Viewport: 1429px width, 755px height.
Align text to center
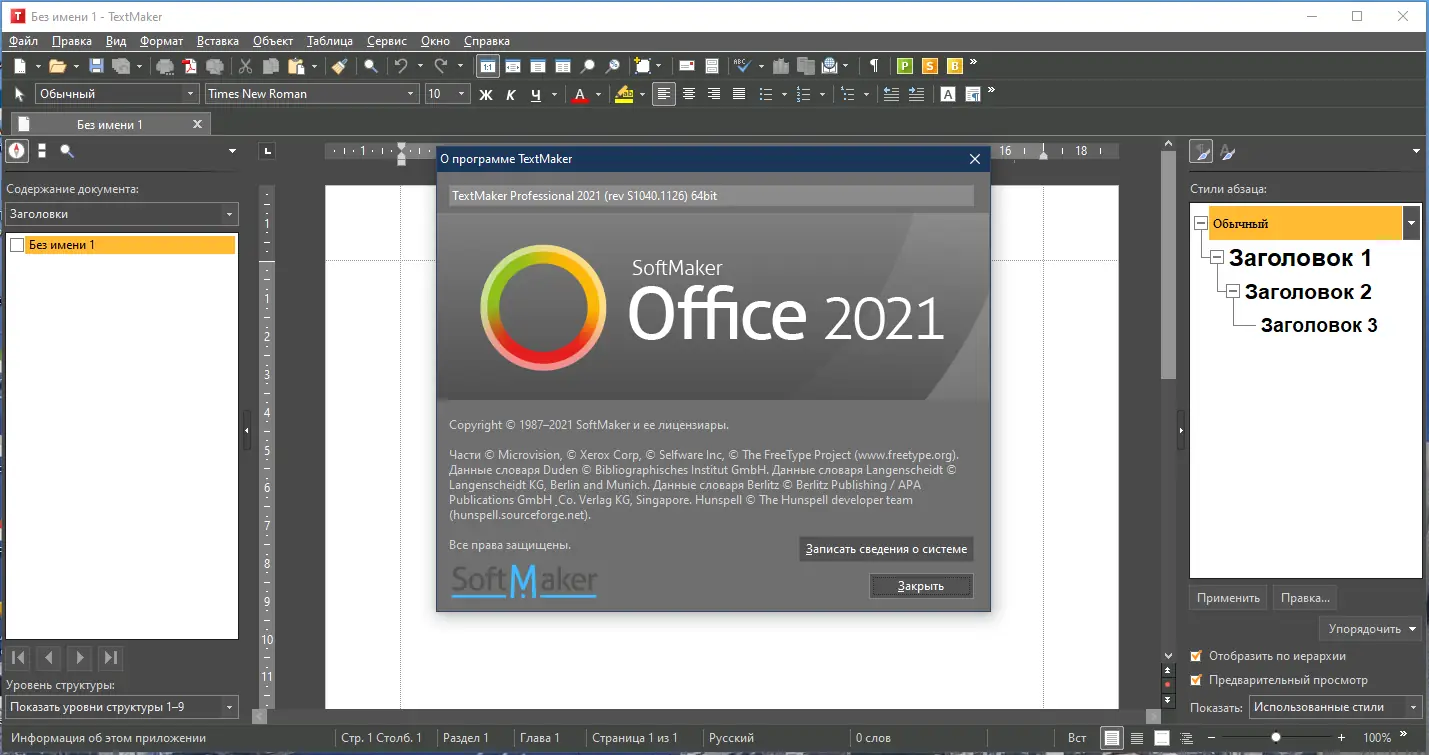(x=689, y=94)
